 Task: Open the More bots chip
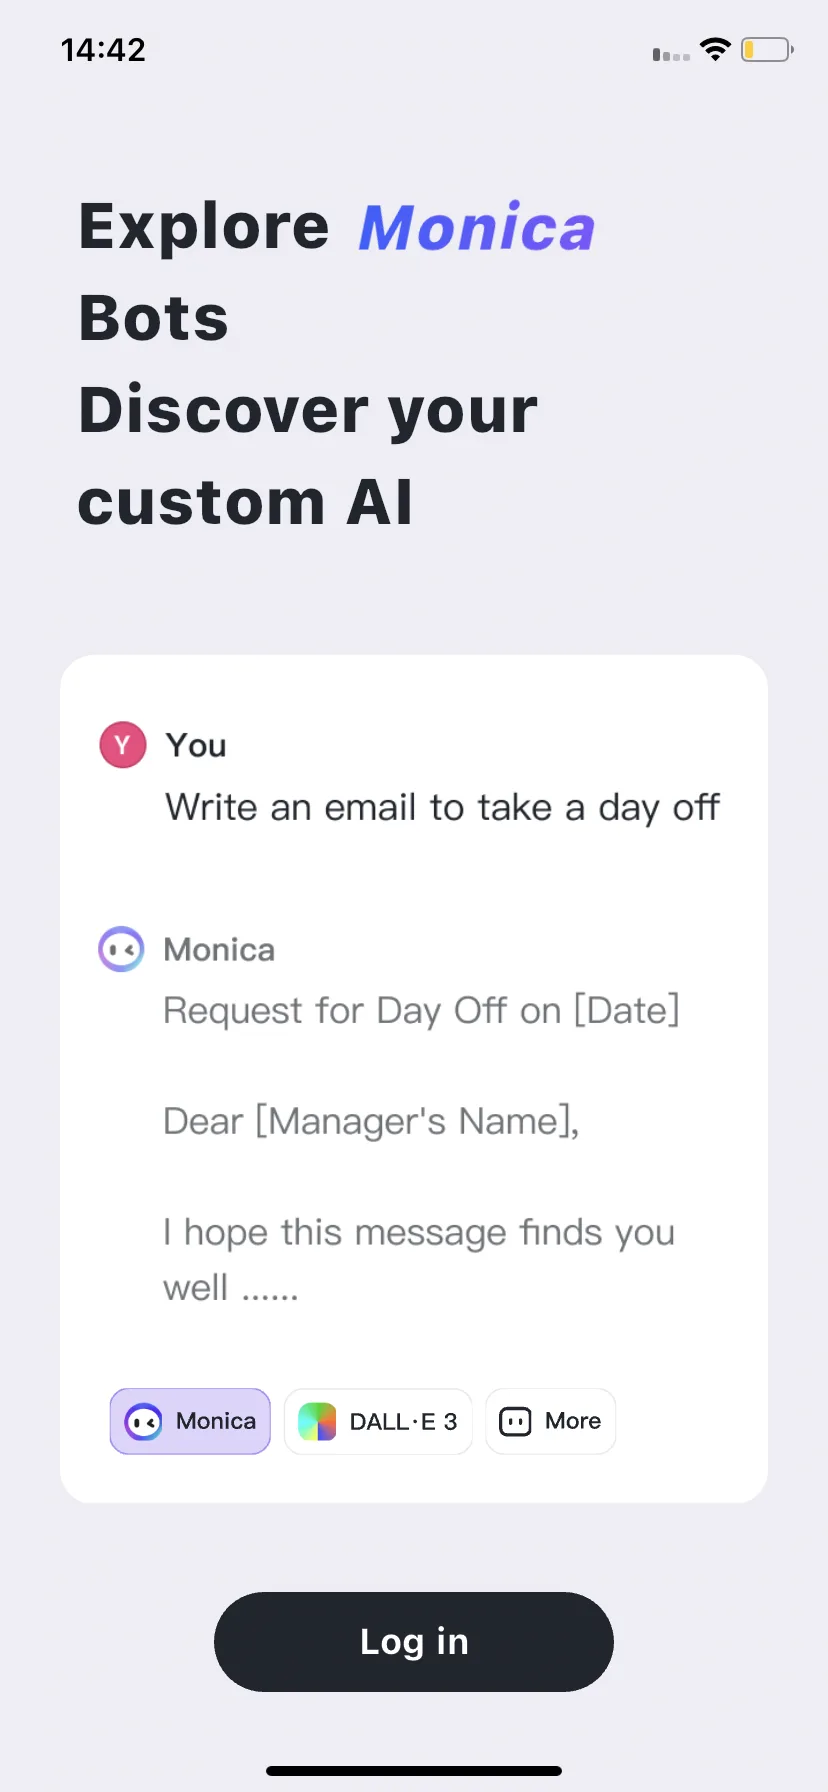click(550, 1421)
